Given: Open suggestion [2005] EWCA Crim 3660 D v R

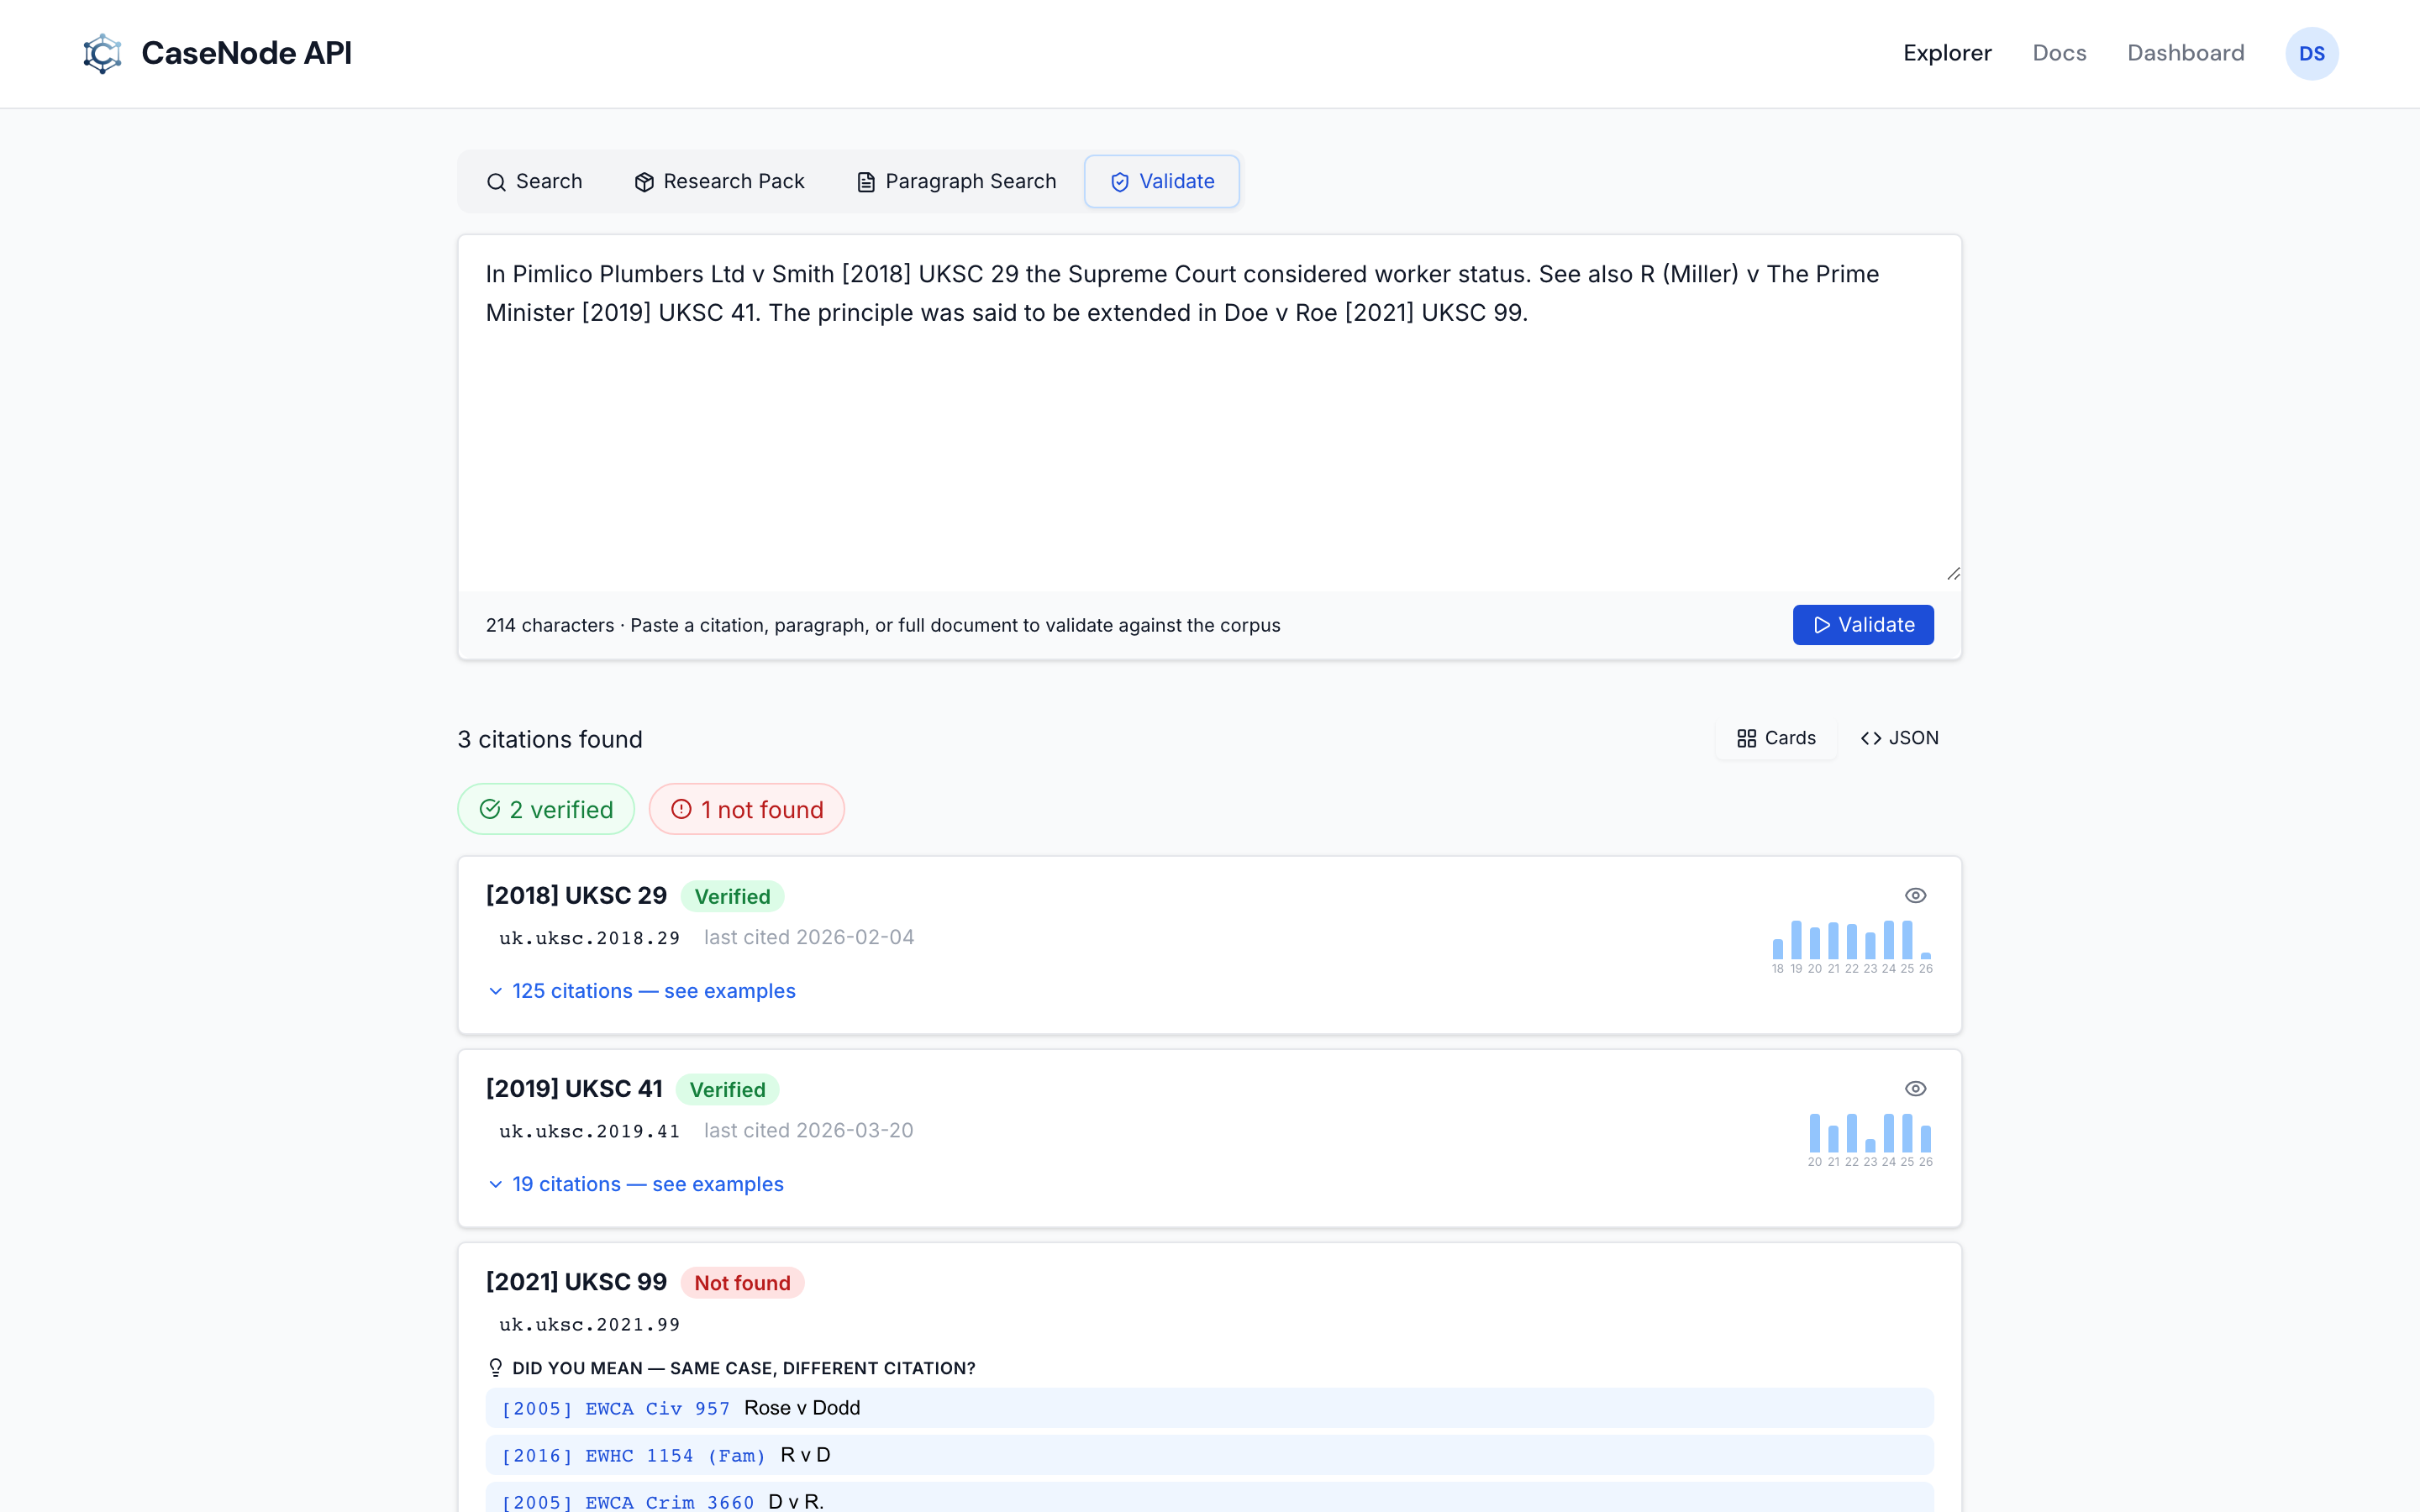Looking at the screenshot, I should 1209,1498.
